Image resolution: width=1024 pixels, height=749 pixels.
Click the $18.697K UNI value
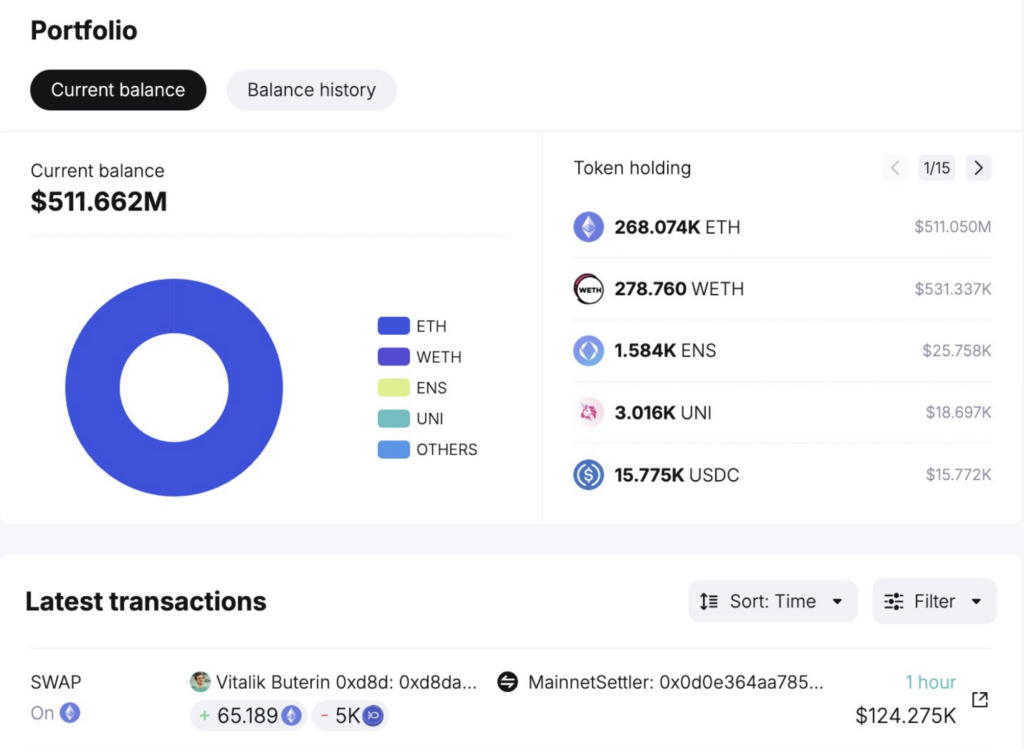(x=958, y=413)
